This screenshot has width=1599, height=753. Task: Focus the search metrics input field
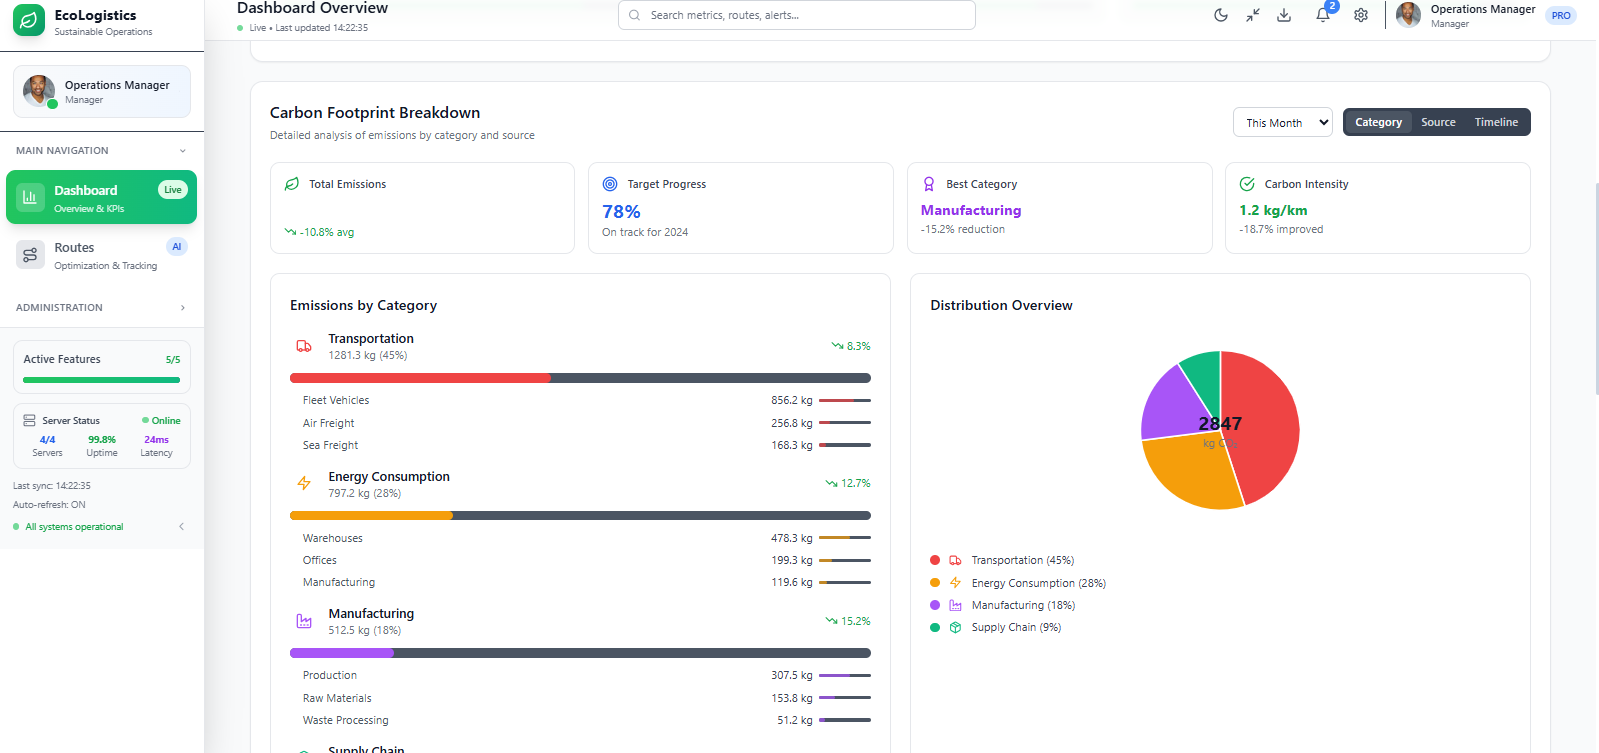(x=797, y=15)
